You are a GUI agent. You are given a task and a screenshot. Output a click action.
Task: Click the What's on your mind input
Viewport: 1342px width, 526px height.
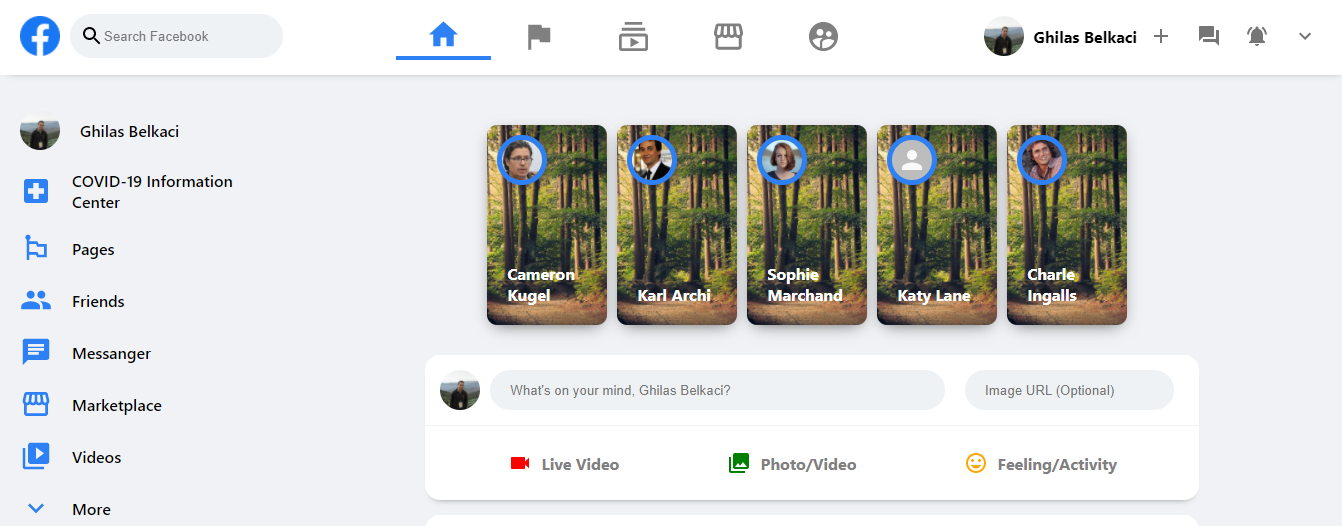pyautogui.click(x=716, y=390)
